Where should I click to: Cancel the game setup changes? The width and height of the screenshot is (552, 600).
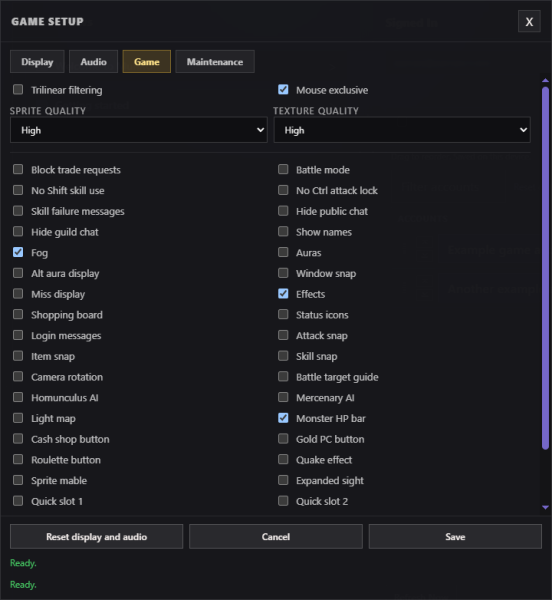tap(276, 536)
